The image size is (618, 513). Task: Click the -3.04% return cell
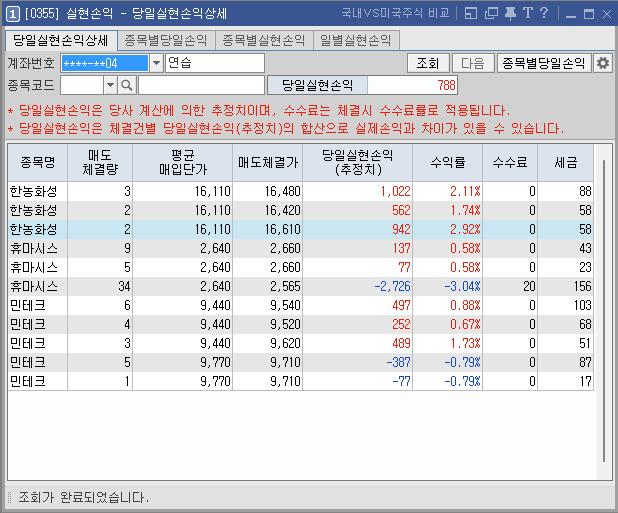[447, 286]
